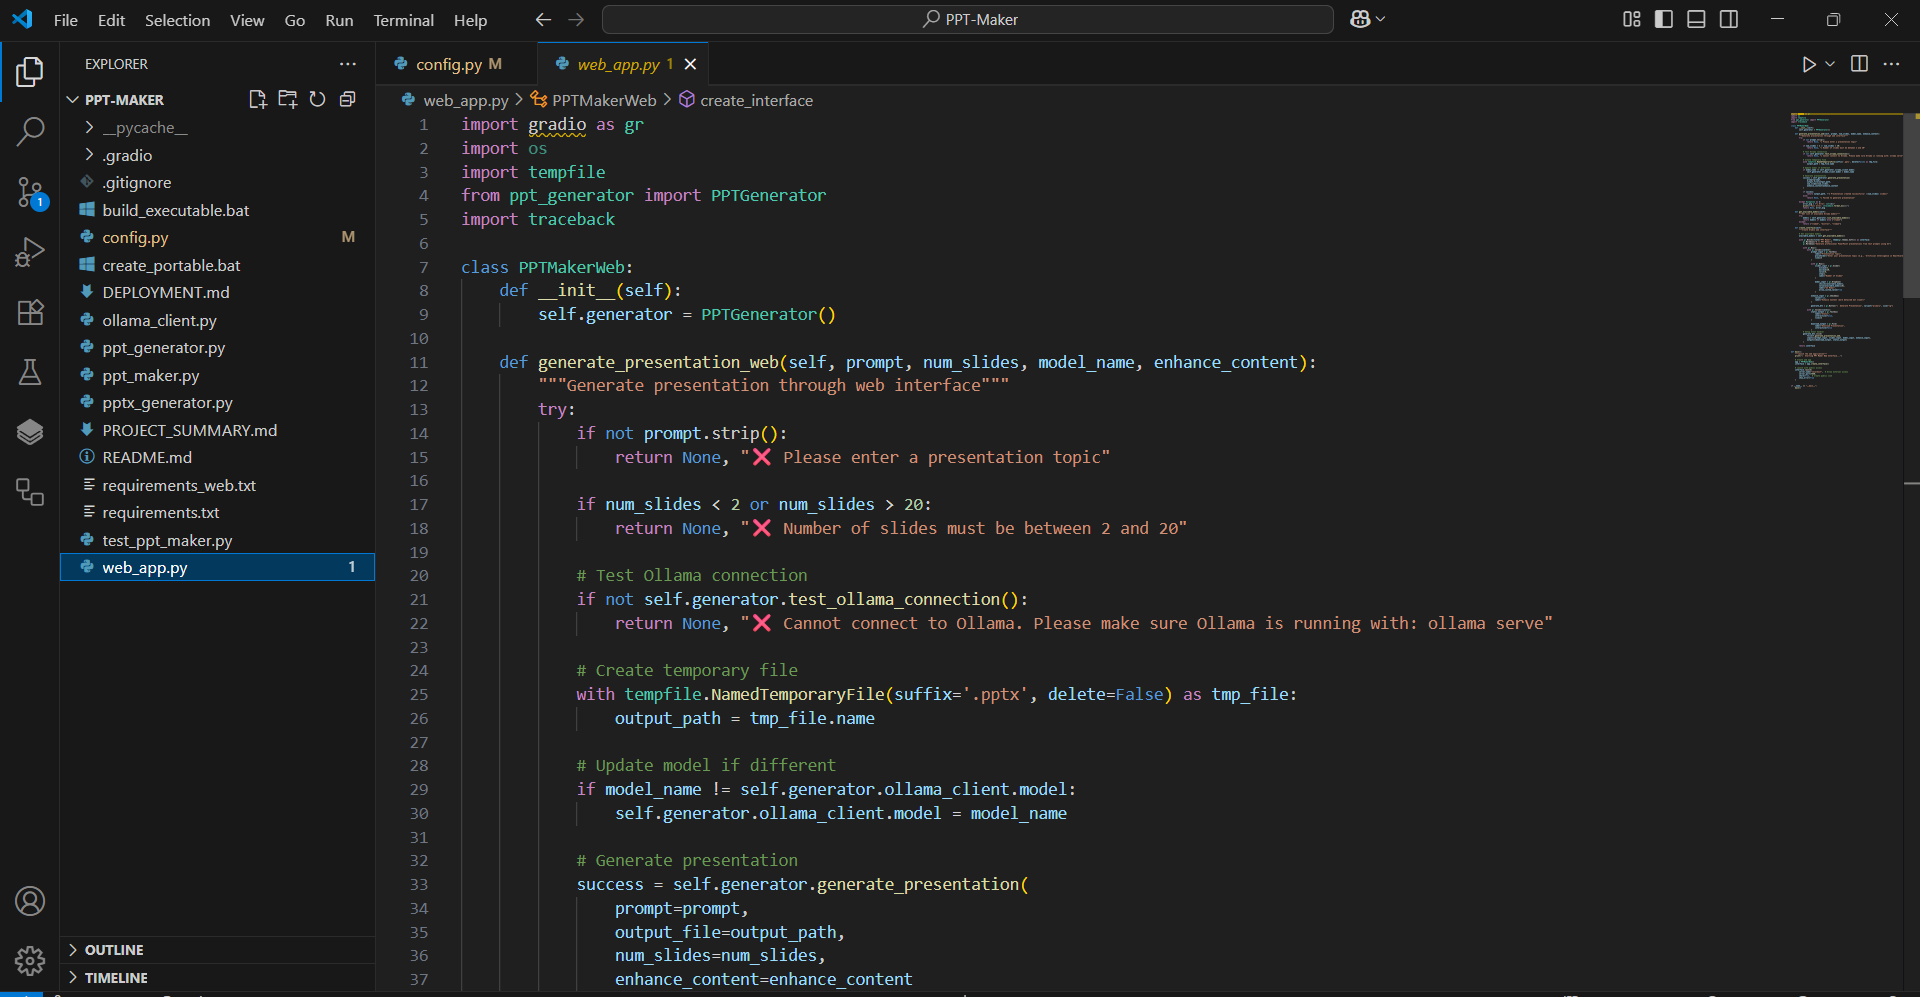Expand the OUTLINE section

(114, 950)
